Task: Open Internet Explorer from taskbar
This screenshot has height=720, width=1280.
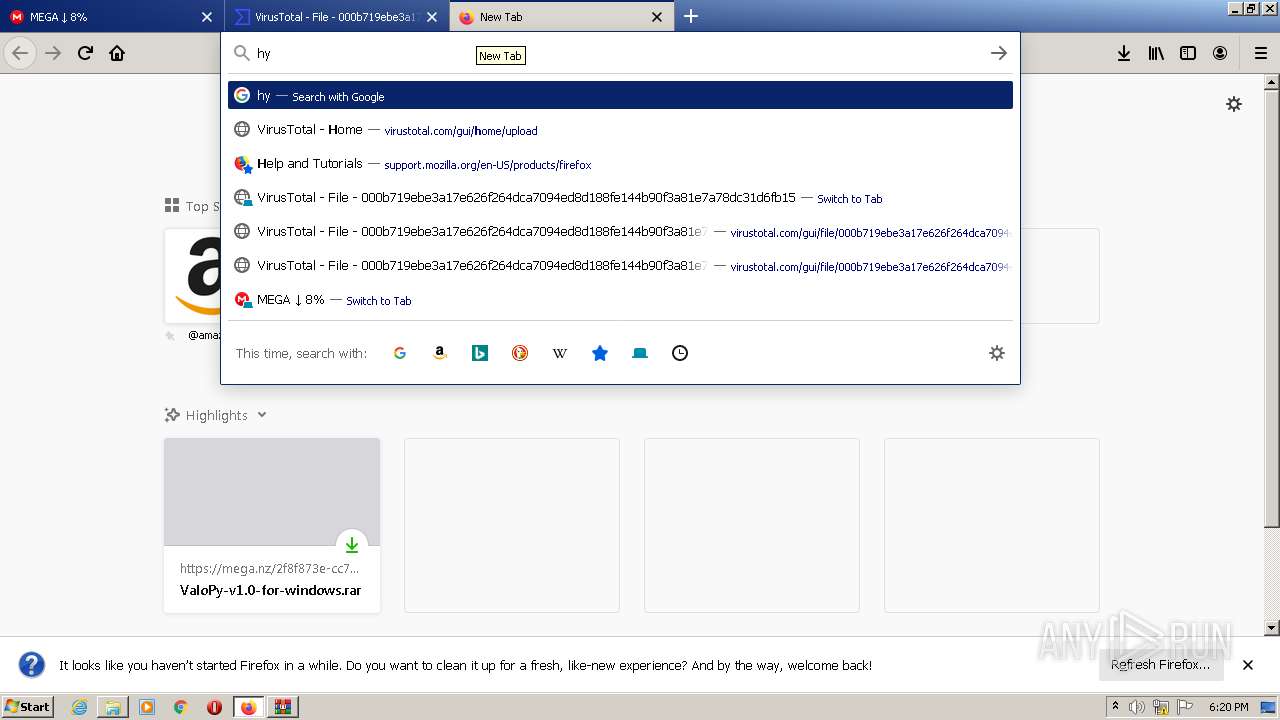Action: pyautogui.click(x=80, y=707)
